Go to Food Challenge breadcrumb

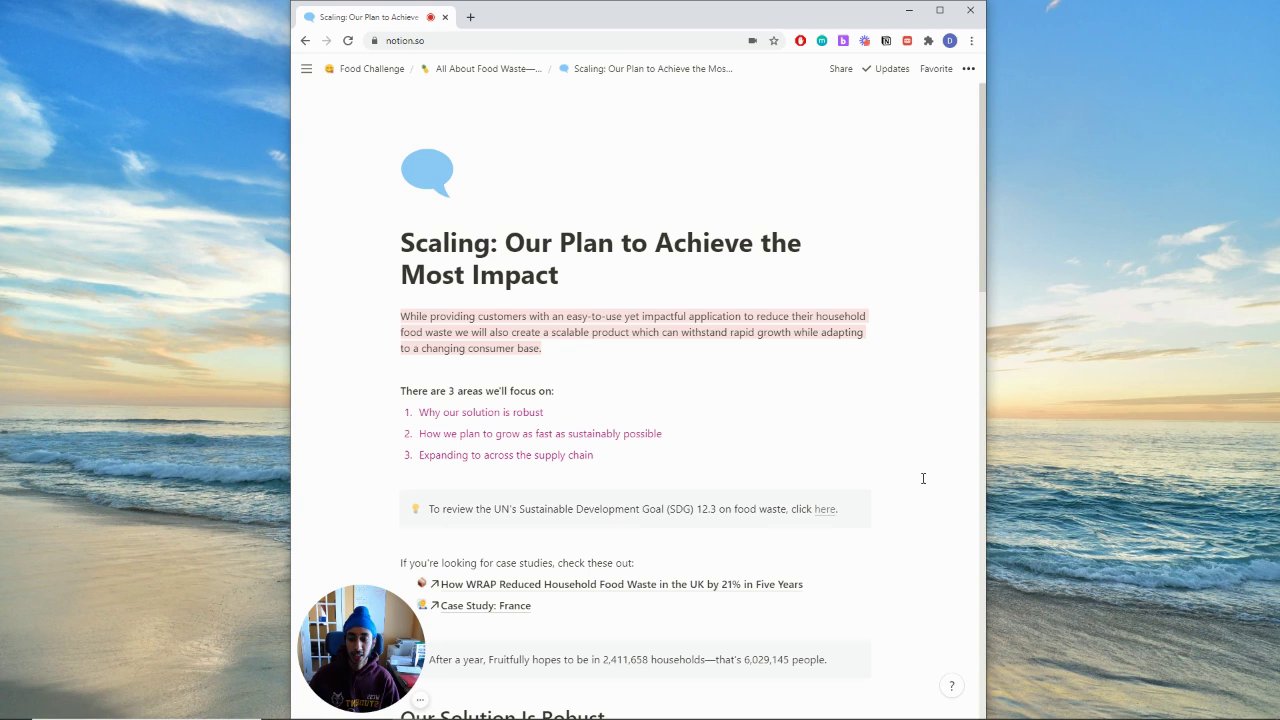pyautogui.click(x=364, y=69)
